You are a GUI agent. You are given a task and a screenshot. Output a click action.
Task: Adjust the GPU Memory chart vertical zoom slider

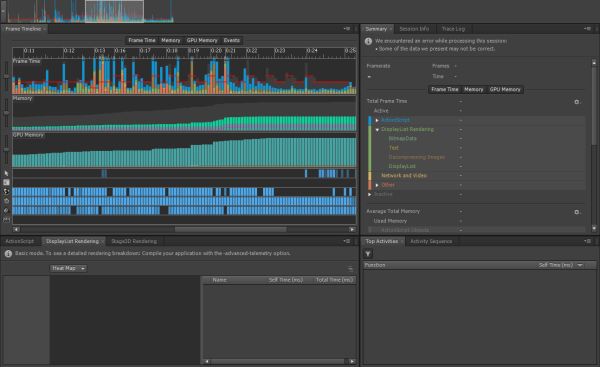pyautogui.click(x=6, y=150)
